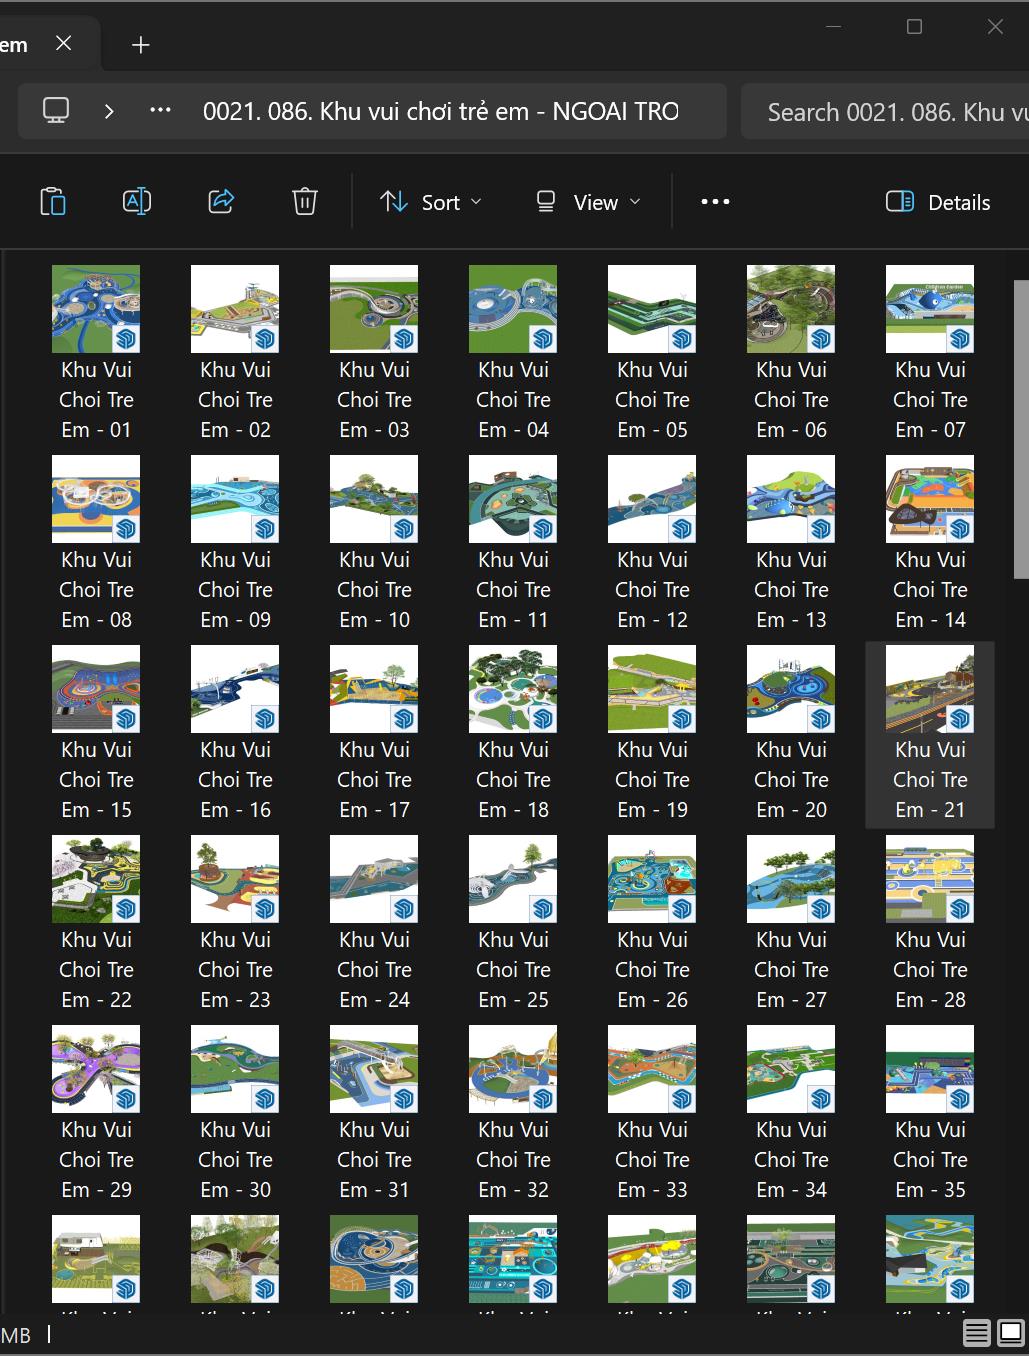
Task: Close the current File Explorer tab
Action: 64,44
